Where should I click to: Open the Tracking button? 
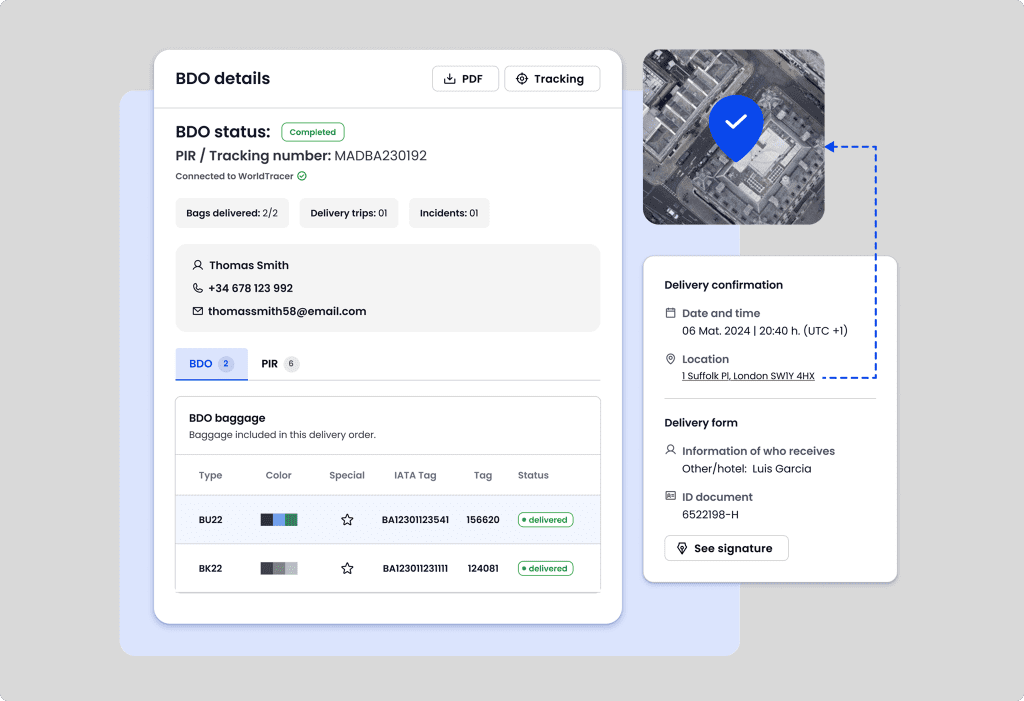[551, 79]
